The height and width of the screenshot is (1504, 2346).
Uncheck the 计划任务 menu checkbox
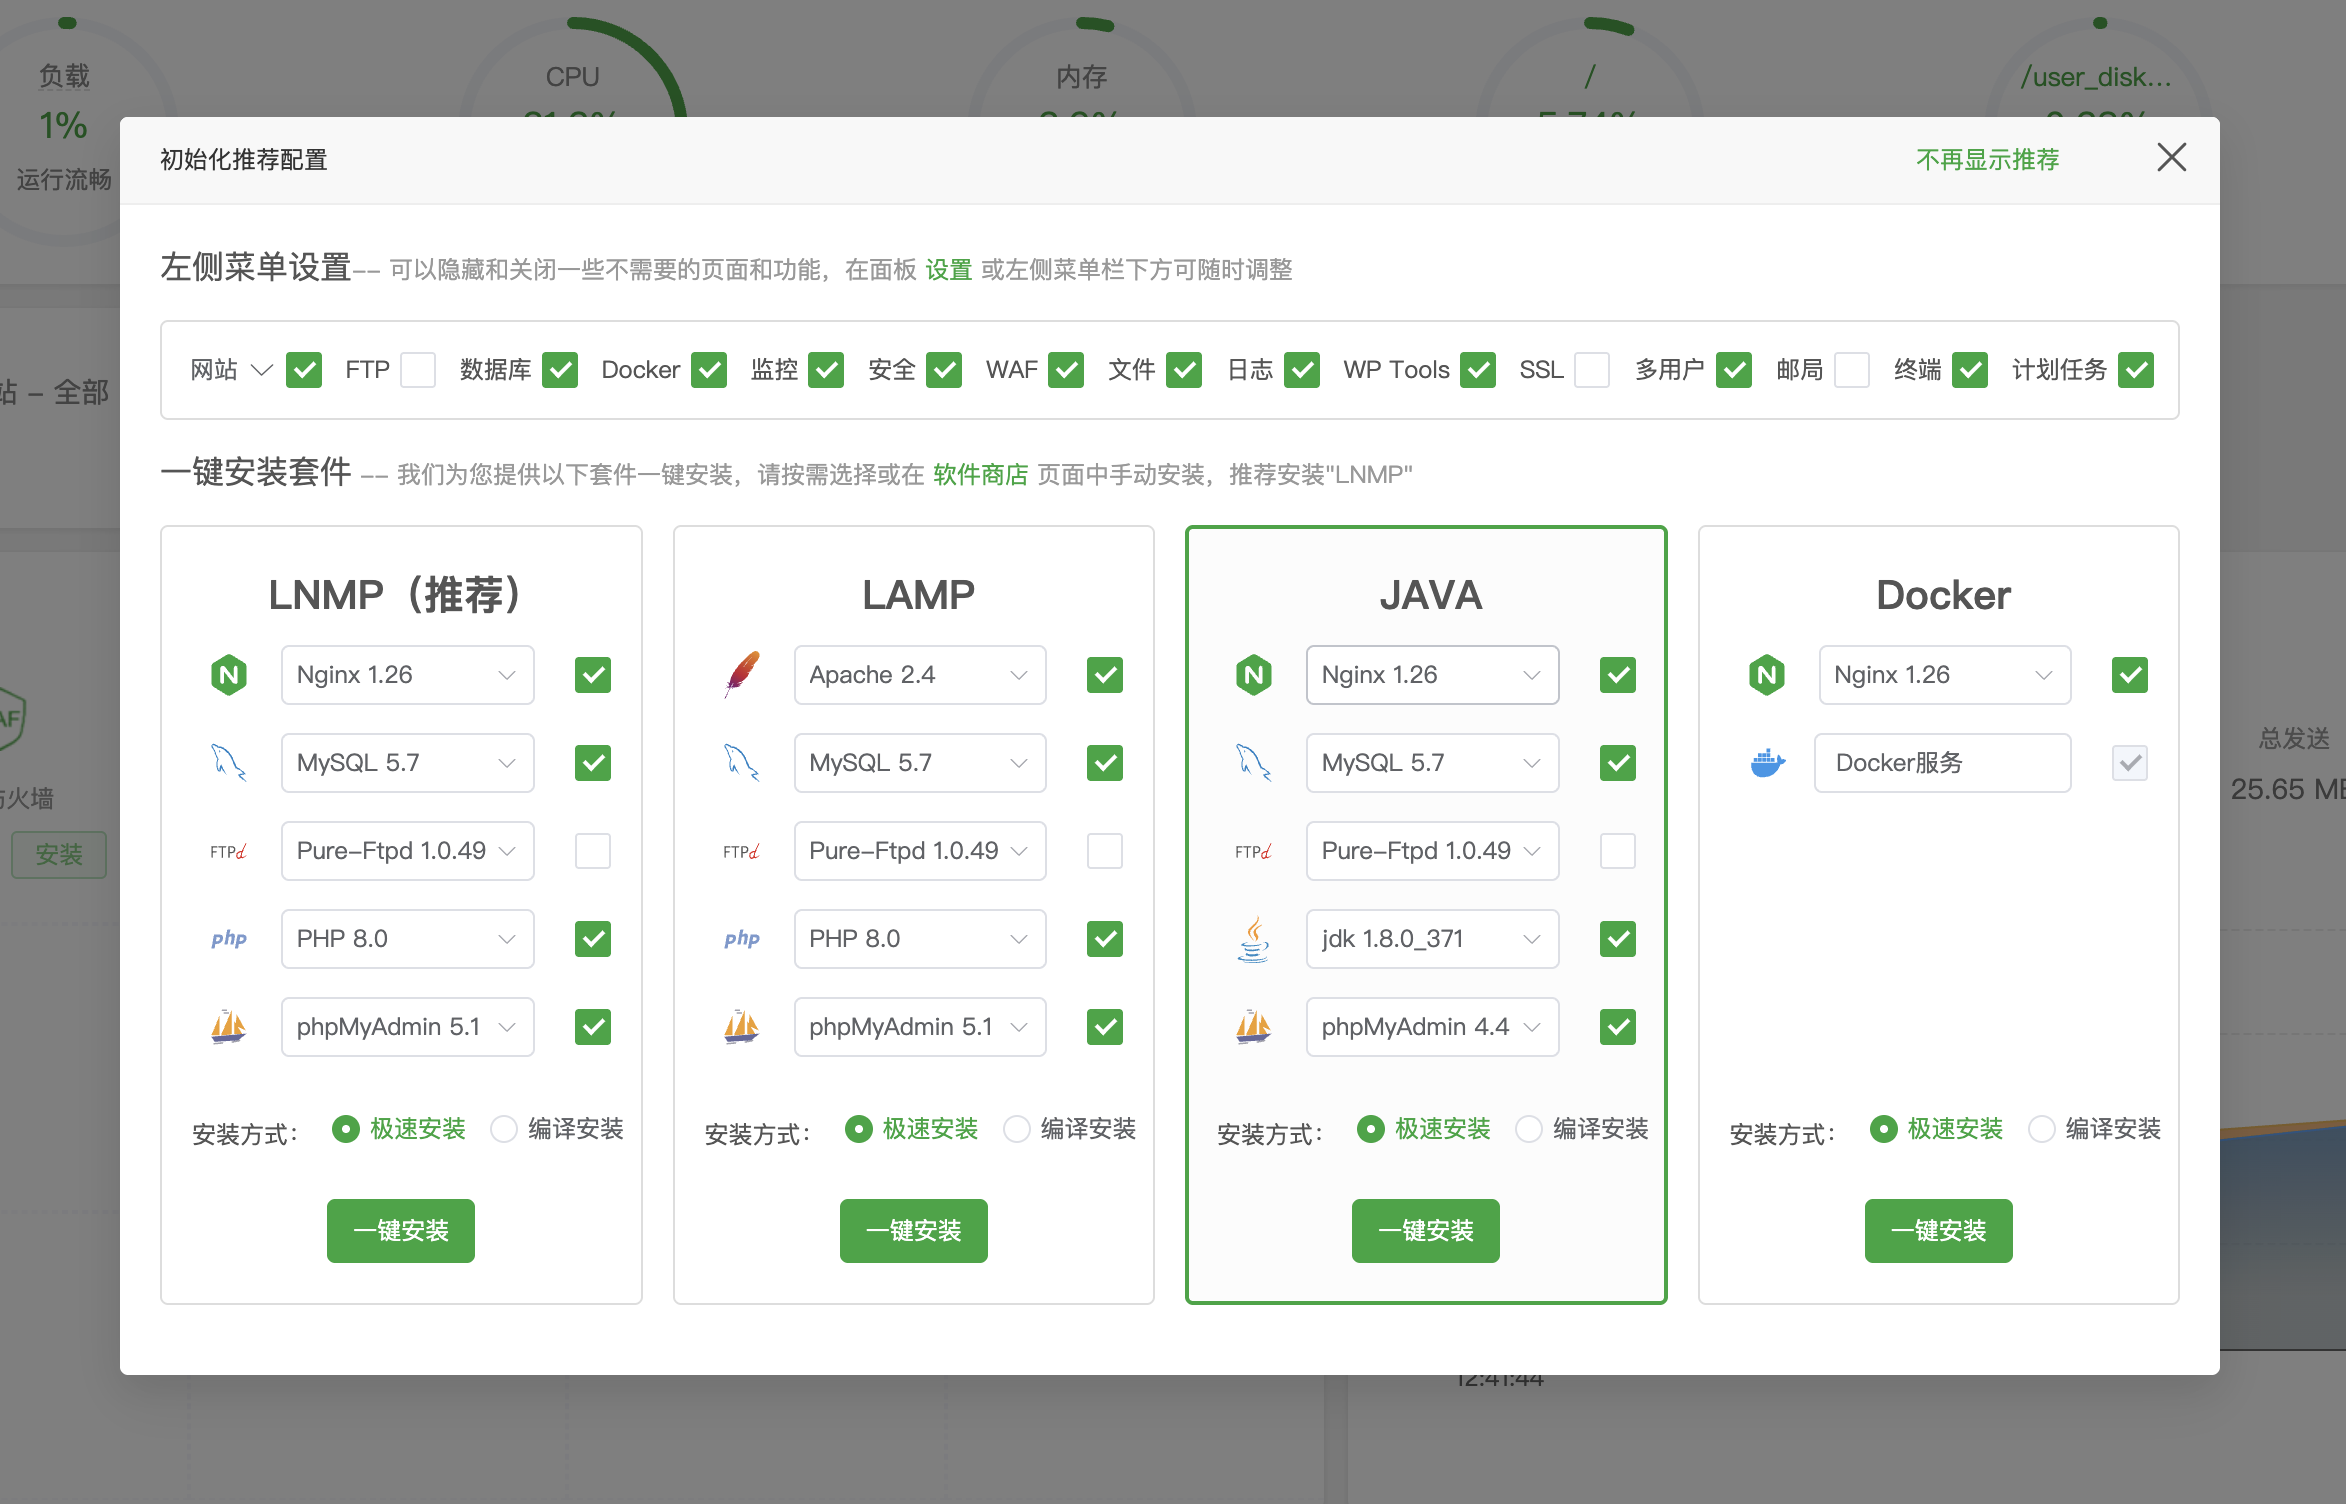[2136, 370]
